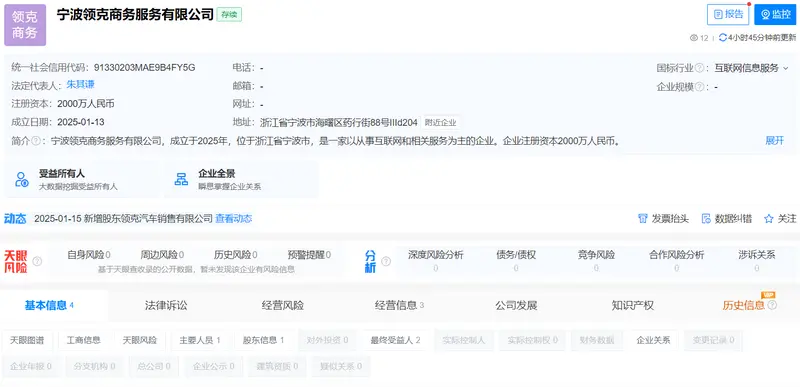
Task: Select the 股东信息 sub-tab
Action: pyautogui.click(x=264, y=340)
